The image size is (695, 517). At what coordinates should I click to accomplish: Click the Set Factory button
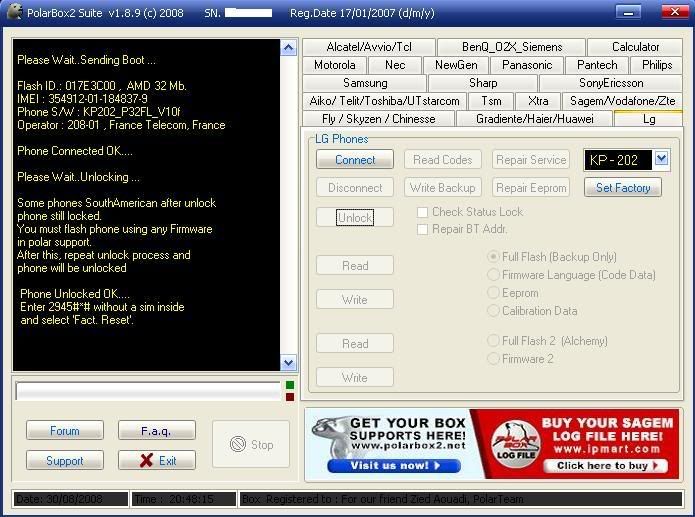click(623, 188)
